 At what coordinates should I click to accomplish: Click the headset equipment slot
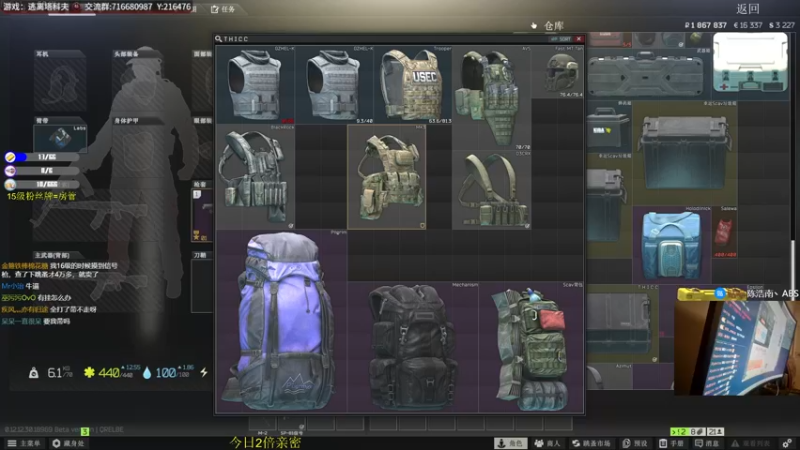[60, 84]
